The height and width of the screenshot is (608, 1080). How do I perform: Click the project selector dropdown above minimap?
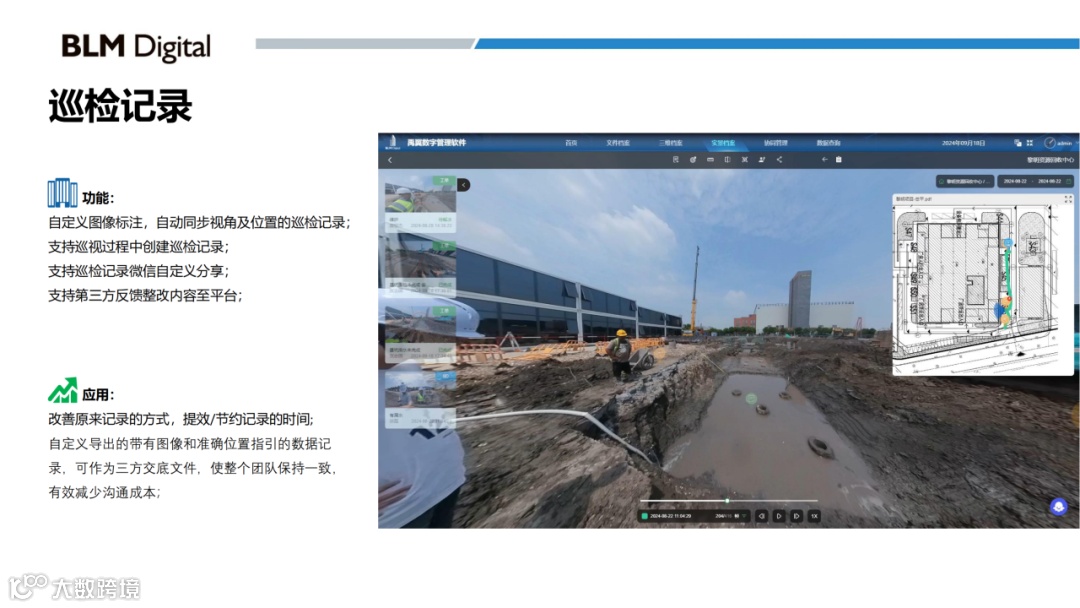coord(964,181)
